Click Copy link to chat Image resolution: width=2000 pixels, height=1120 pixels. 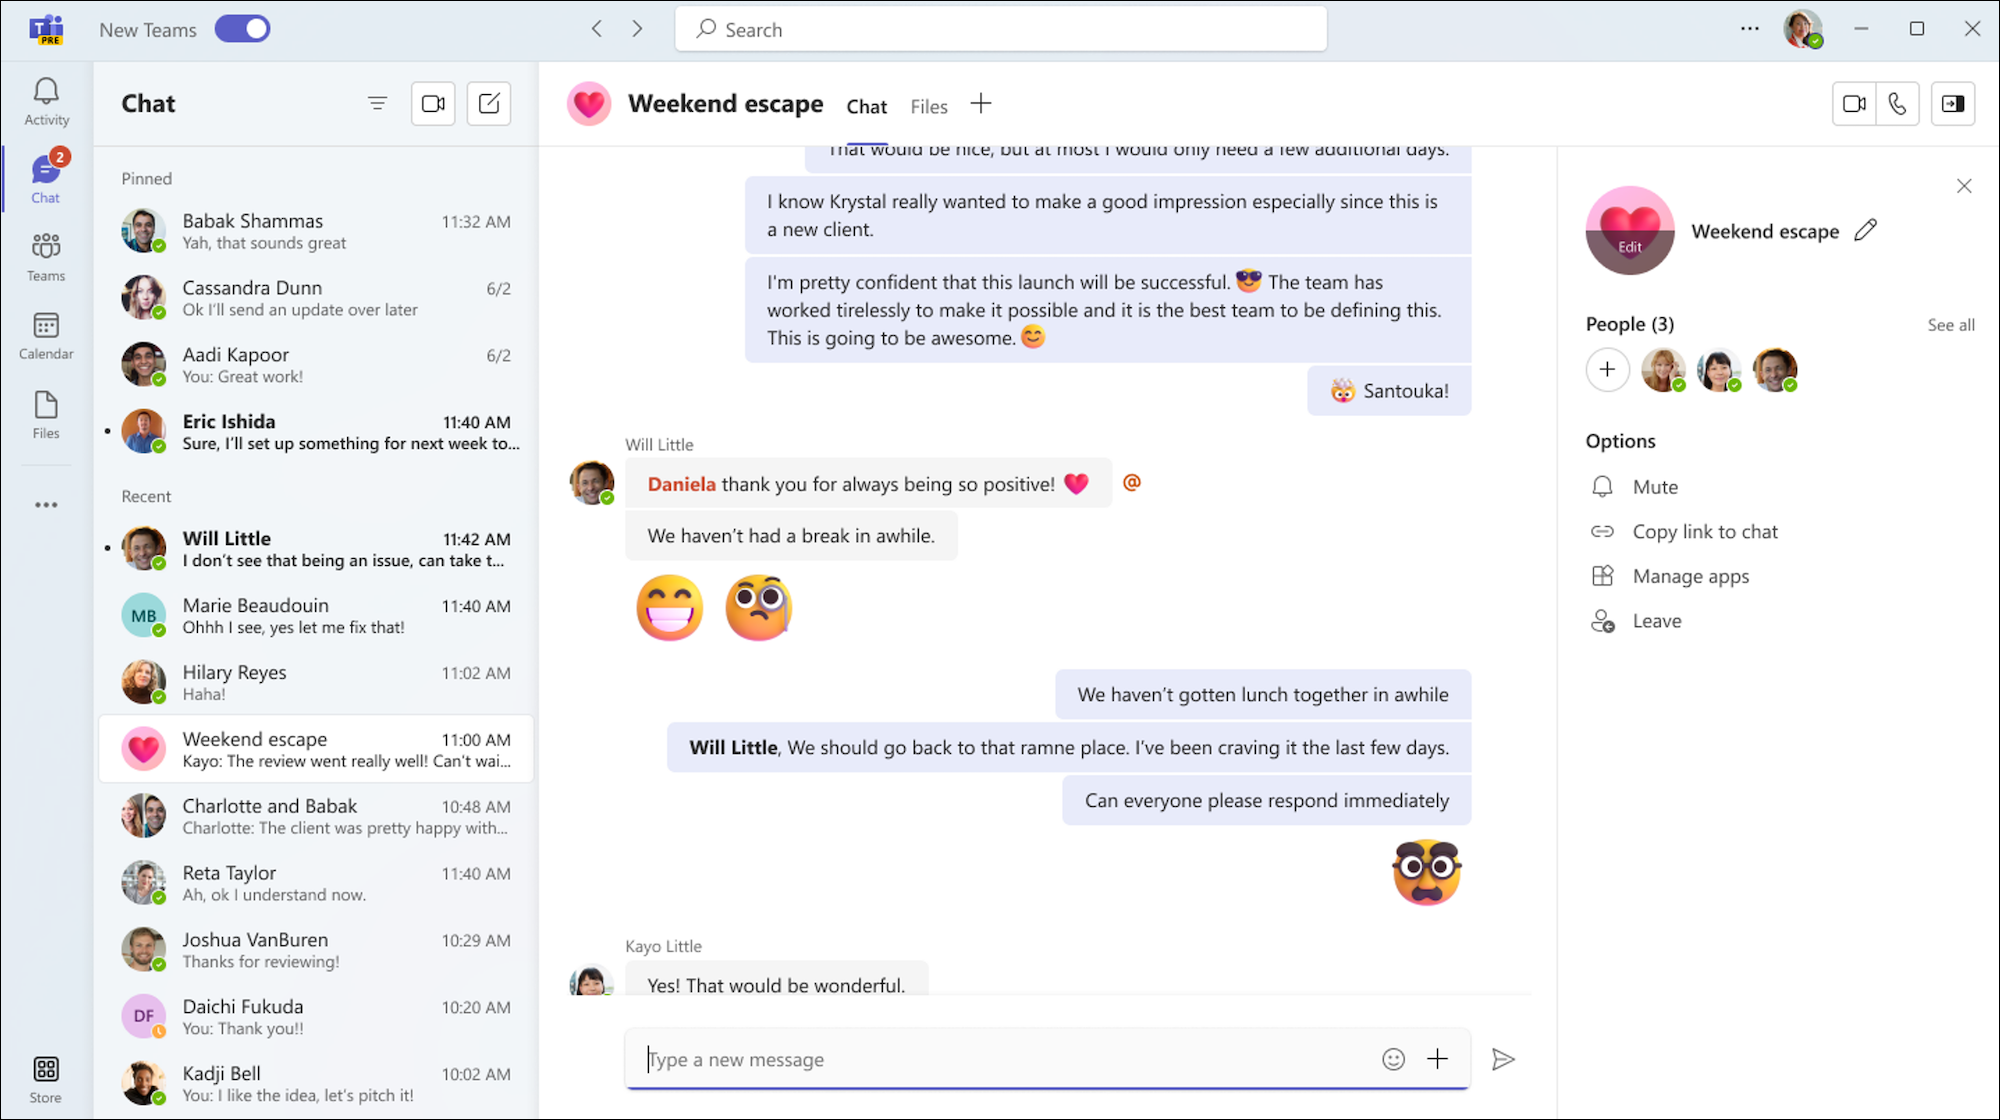pyautogui.click(x=1704, y=532)
